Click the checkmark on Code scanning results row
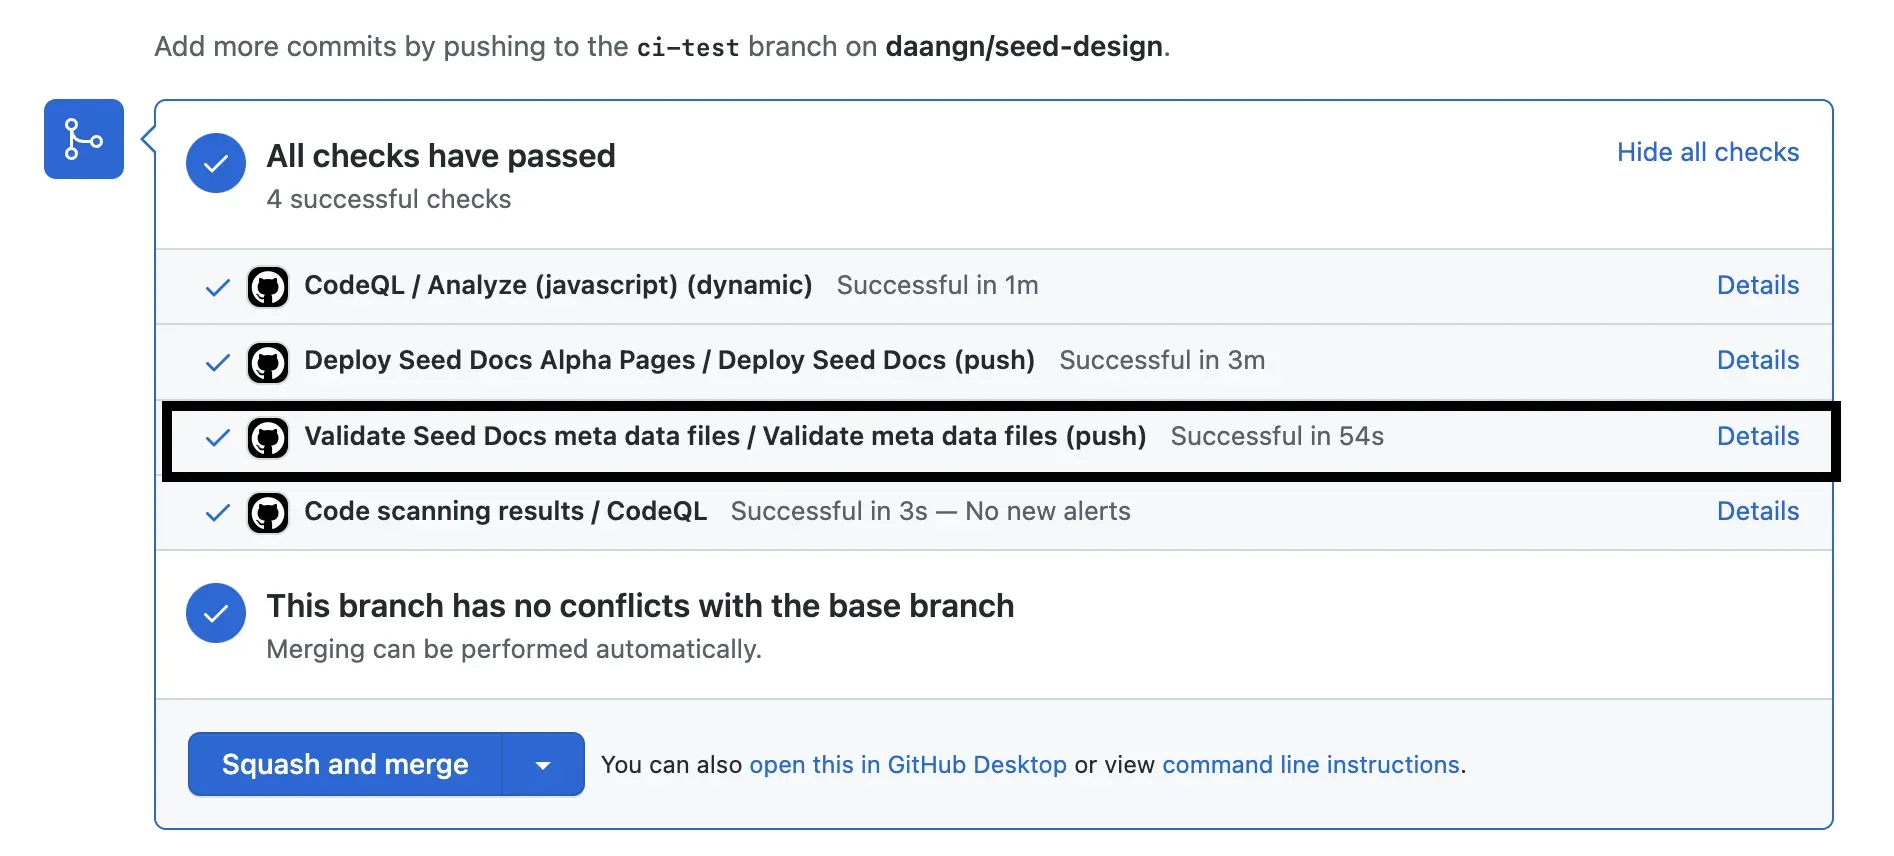The width and height of the screenshot is (1894, 856). pos(217,513)
